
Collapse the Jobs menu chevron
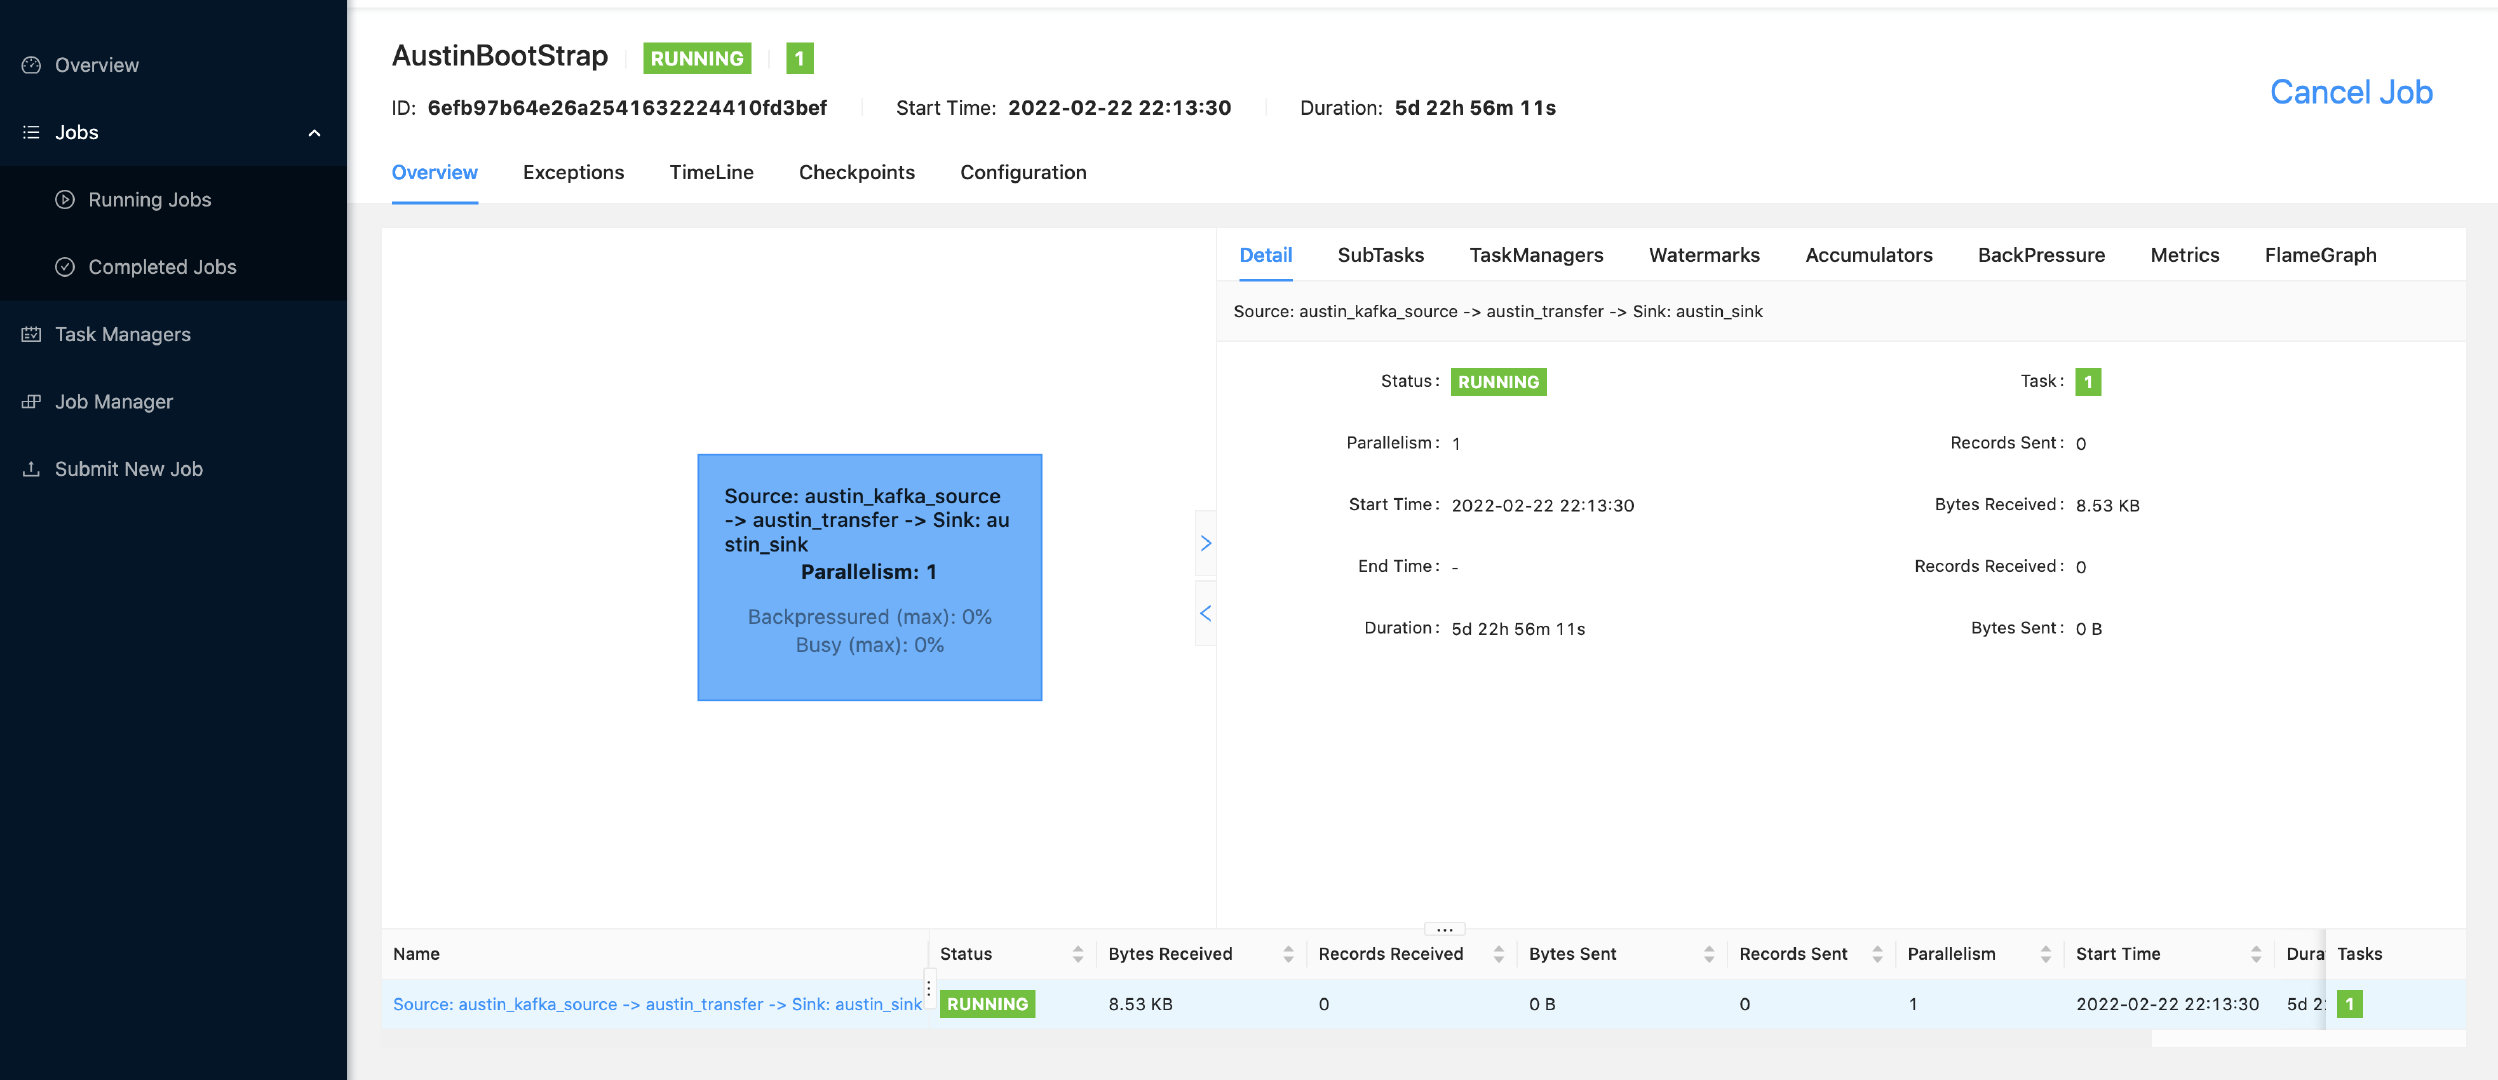coord(314,133)
